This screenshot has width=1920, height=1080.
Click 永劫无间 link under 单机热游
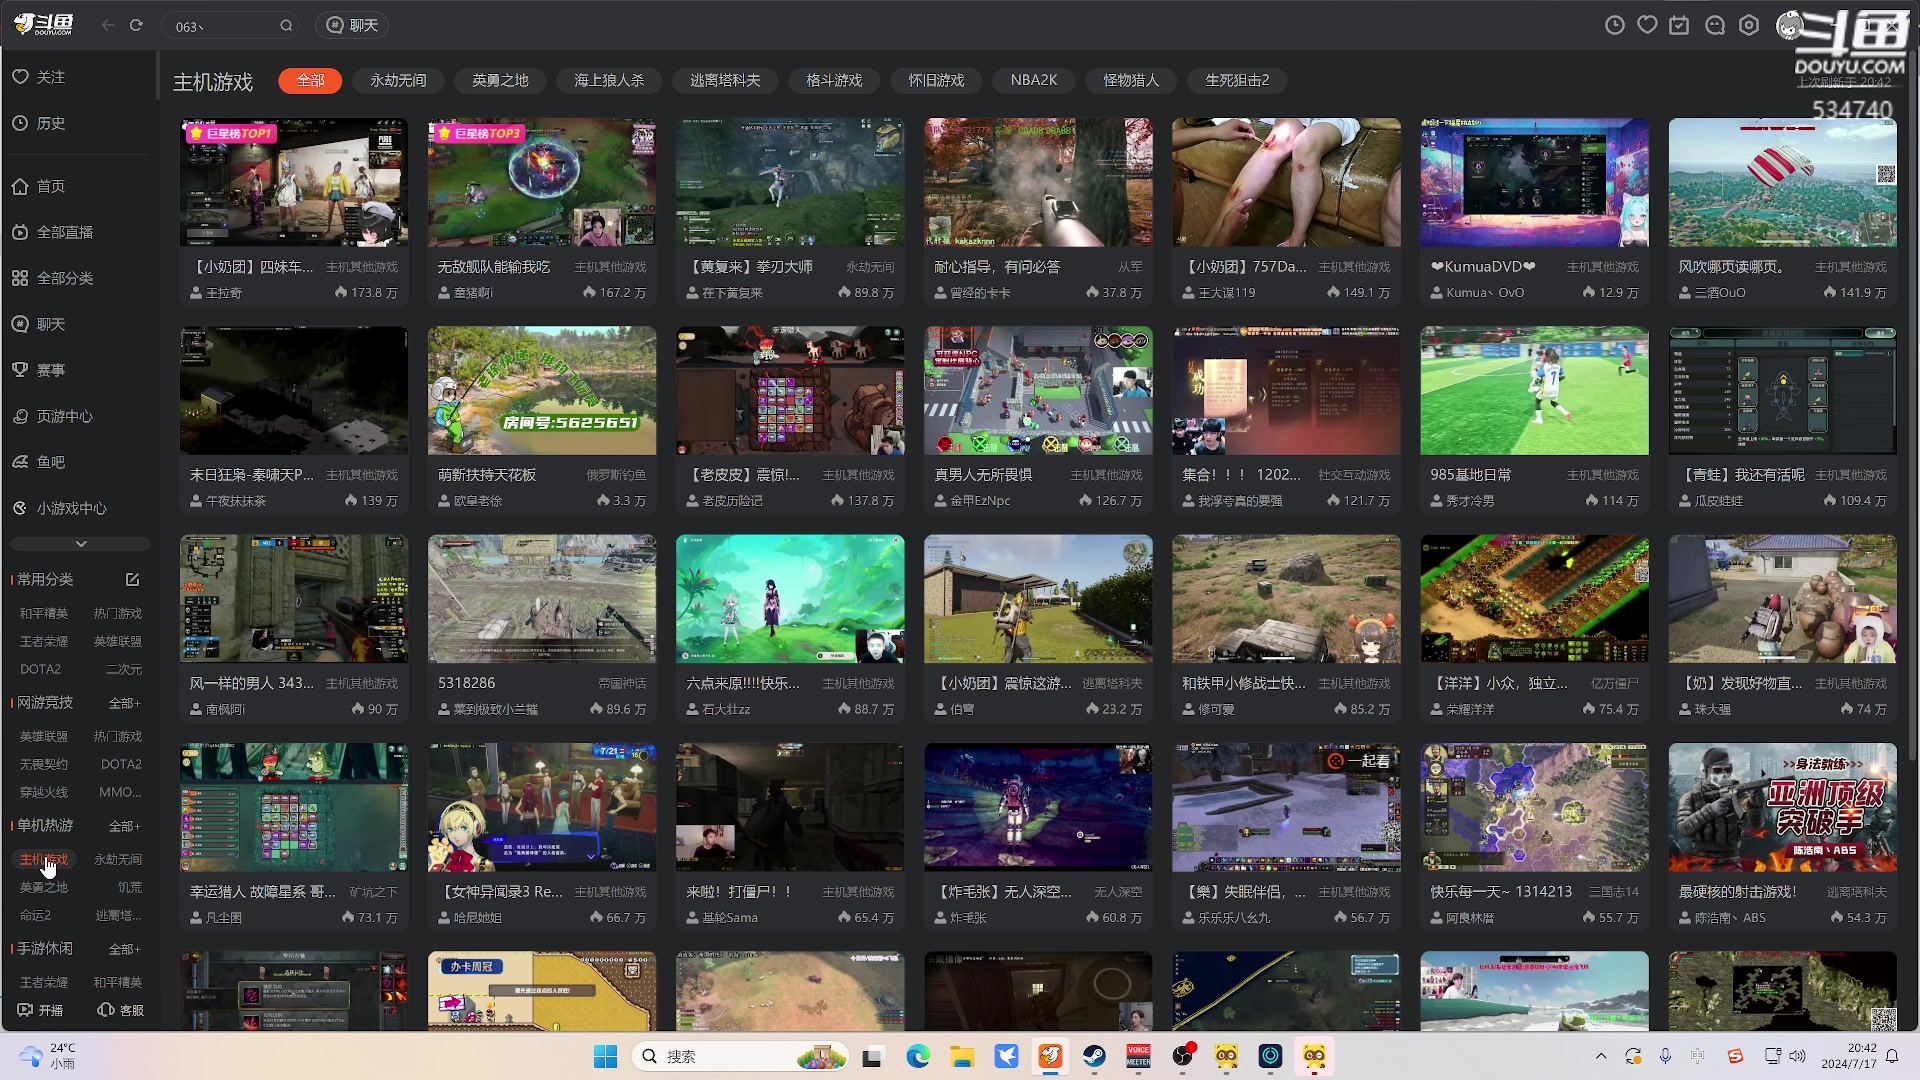118,859
